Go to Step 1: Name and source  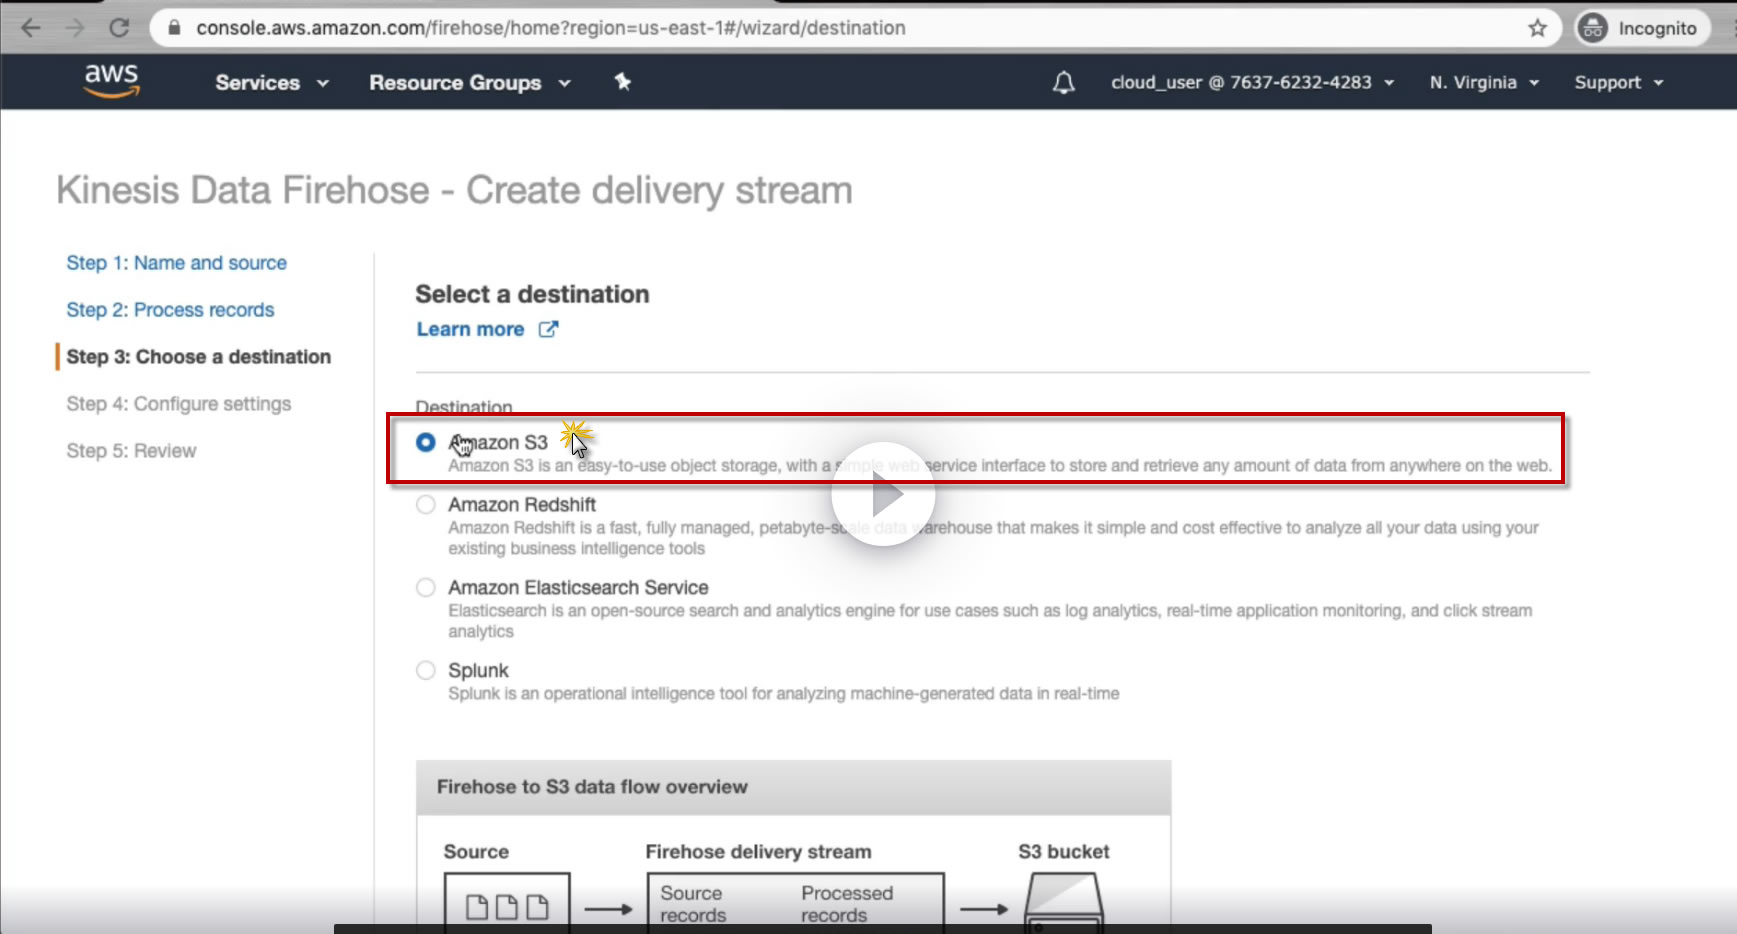177,263
